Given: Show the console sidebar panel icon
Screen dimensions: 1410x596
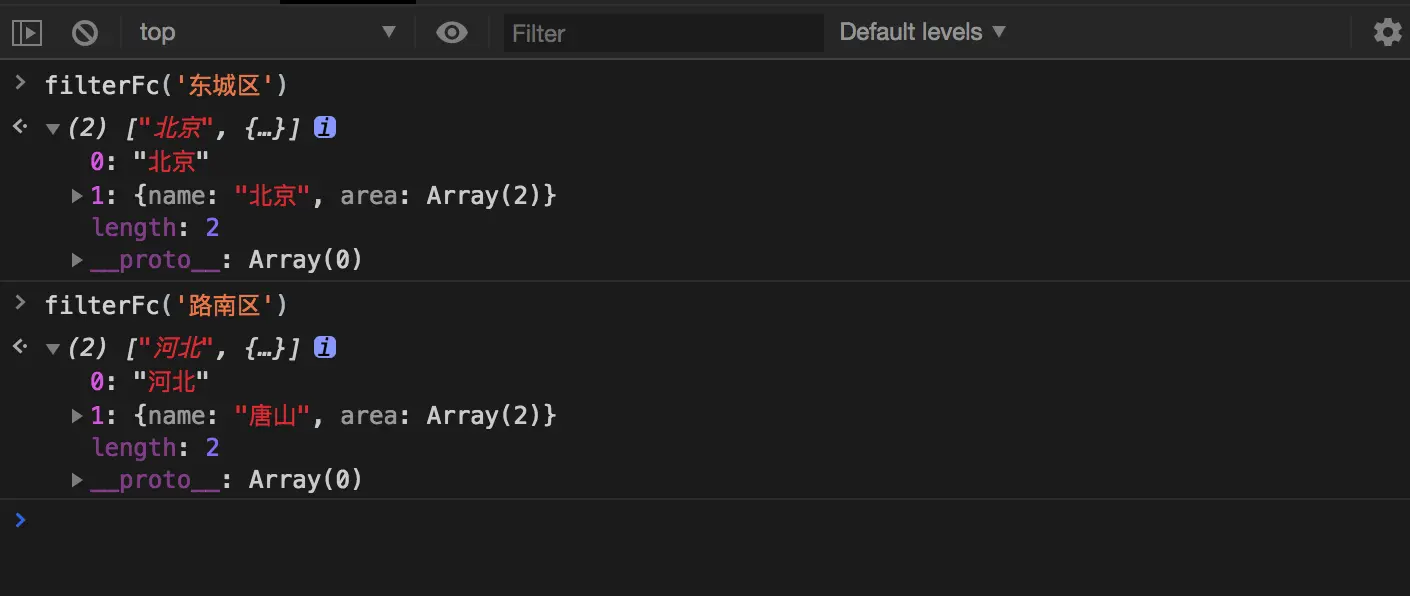Looking at the screenshot, I should point(27,33).
